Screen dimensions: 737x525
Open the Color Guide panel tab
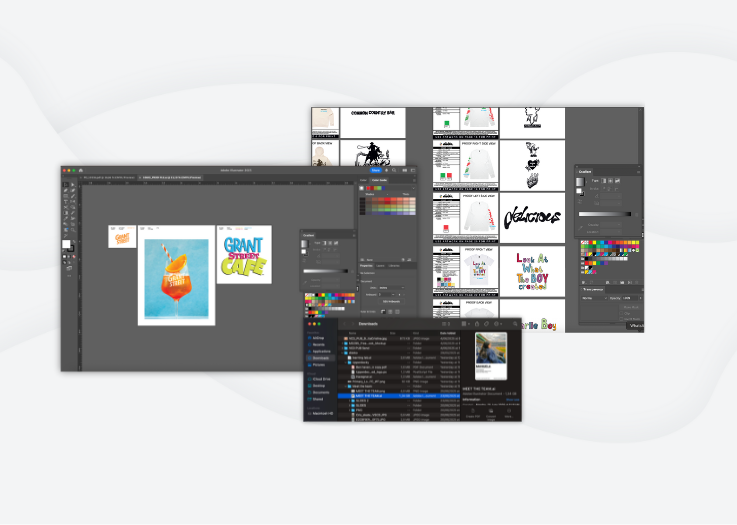tap(379, 180)
